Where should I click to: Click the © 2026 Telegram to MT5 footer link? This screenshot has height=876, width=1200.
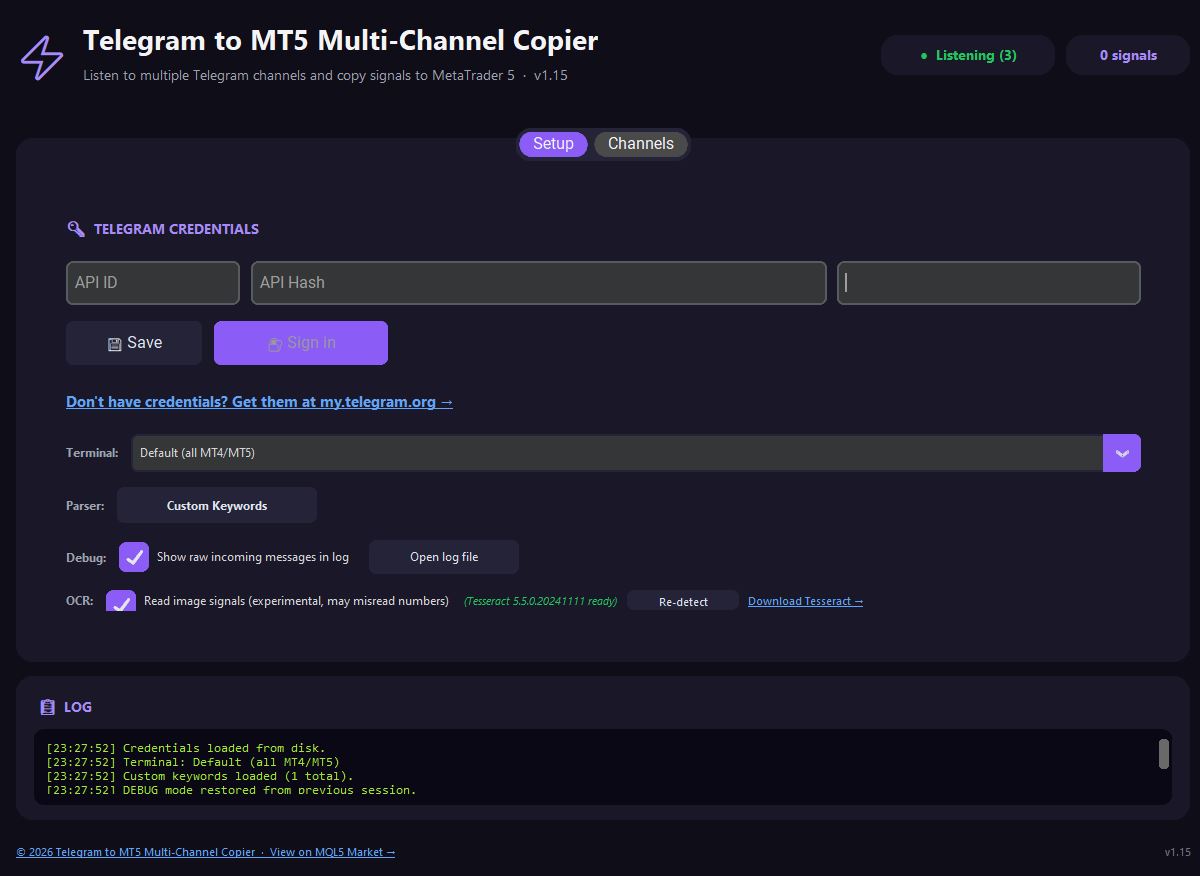click(x=136, y=852)
